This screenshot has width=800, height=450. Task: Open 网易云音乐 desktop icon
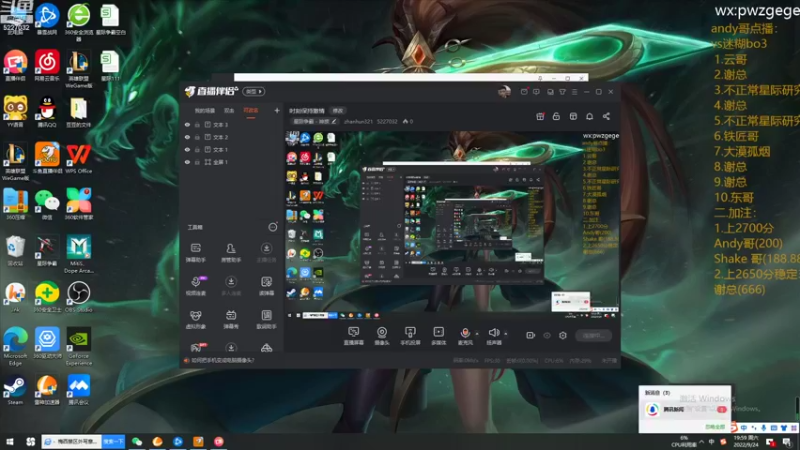[x=47, y=66]
